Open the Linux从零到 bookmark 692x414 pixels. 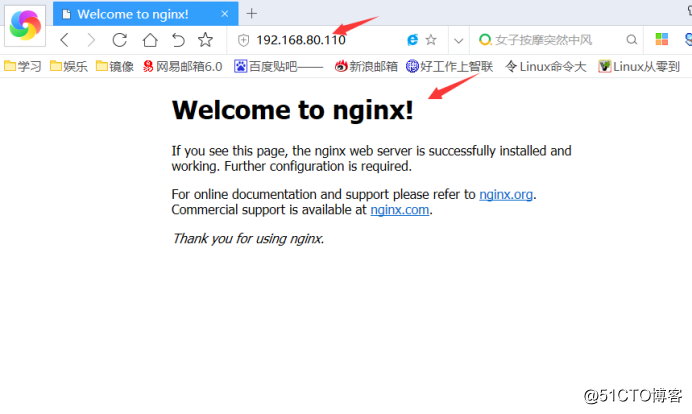(x=639, y=67)
